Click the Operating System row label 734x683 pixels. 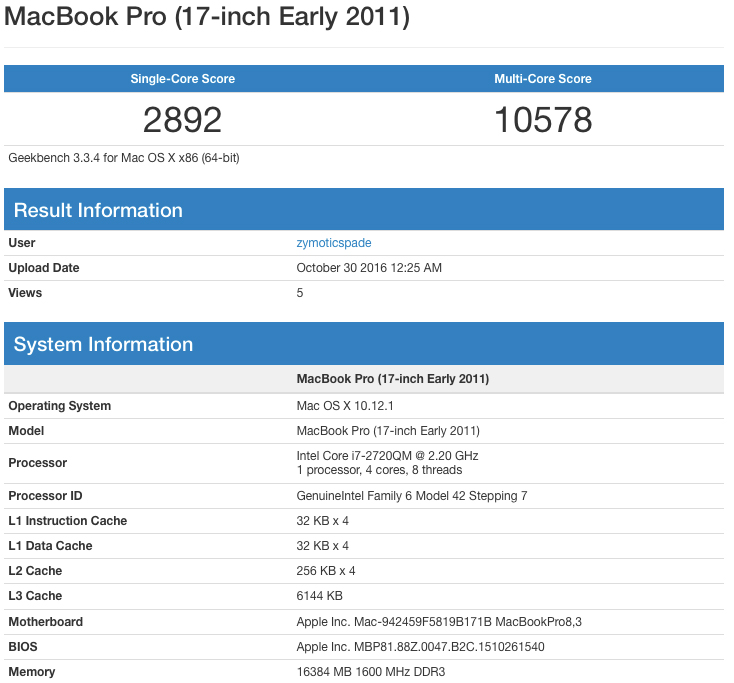point(60,406)
